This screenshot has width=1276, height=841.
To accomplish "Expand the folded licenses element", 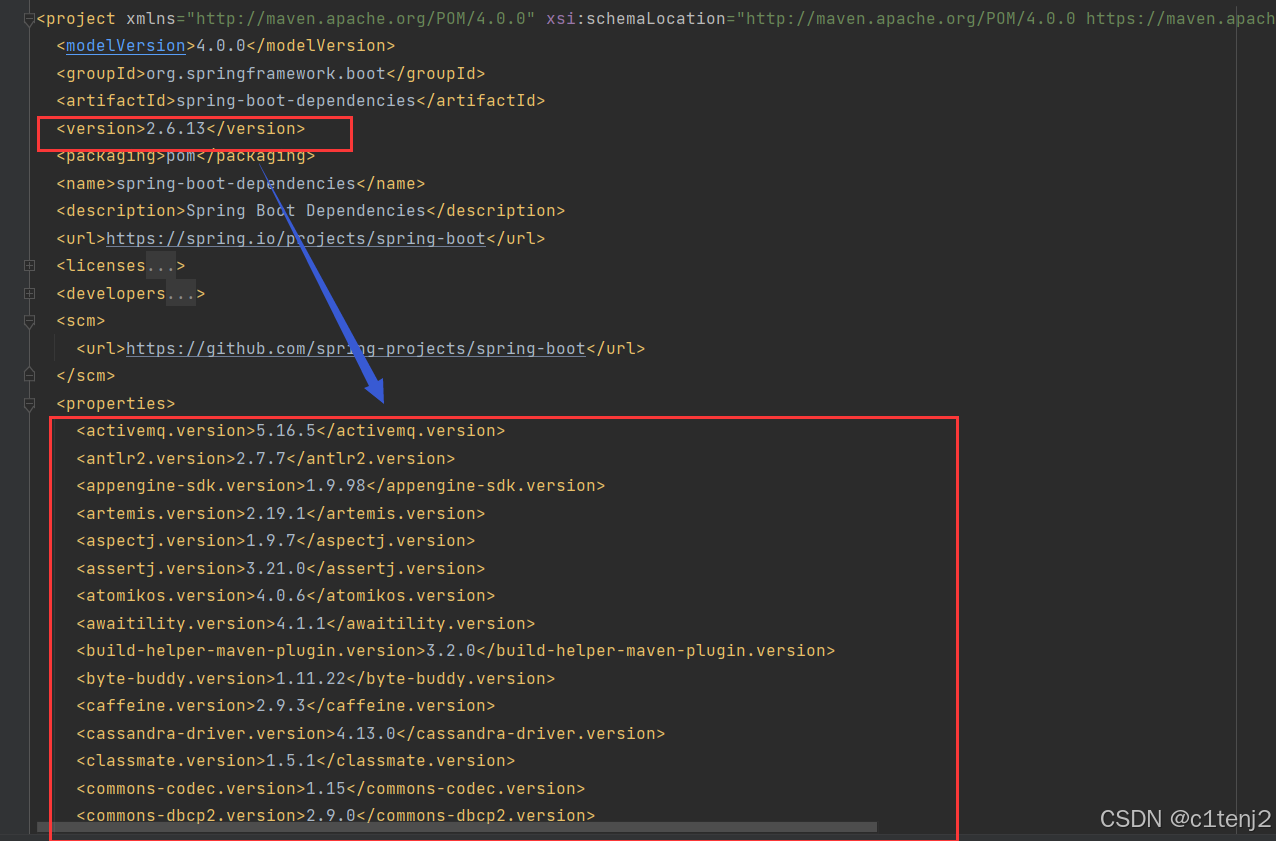I will coord(29,266).
